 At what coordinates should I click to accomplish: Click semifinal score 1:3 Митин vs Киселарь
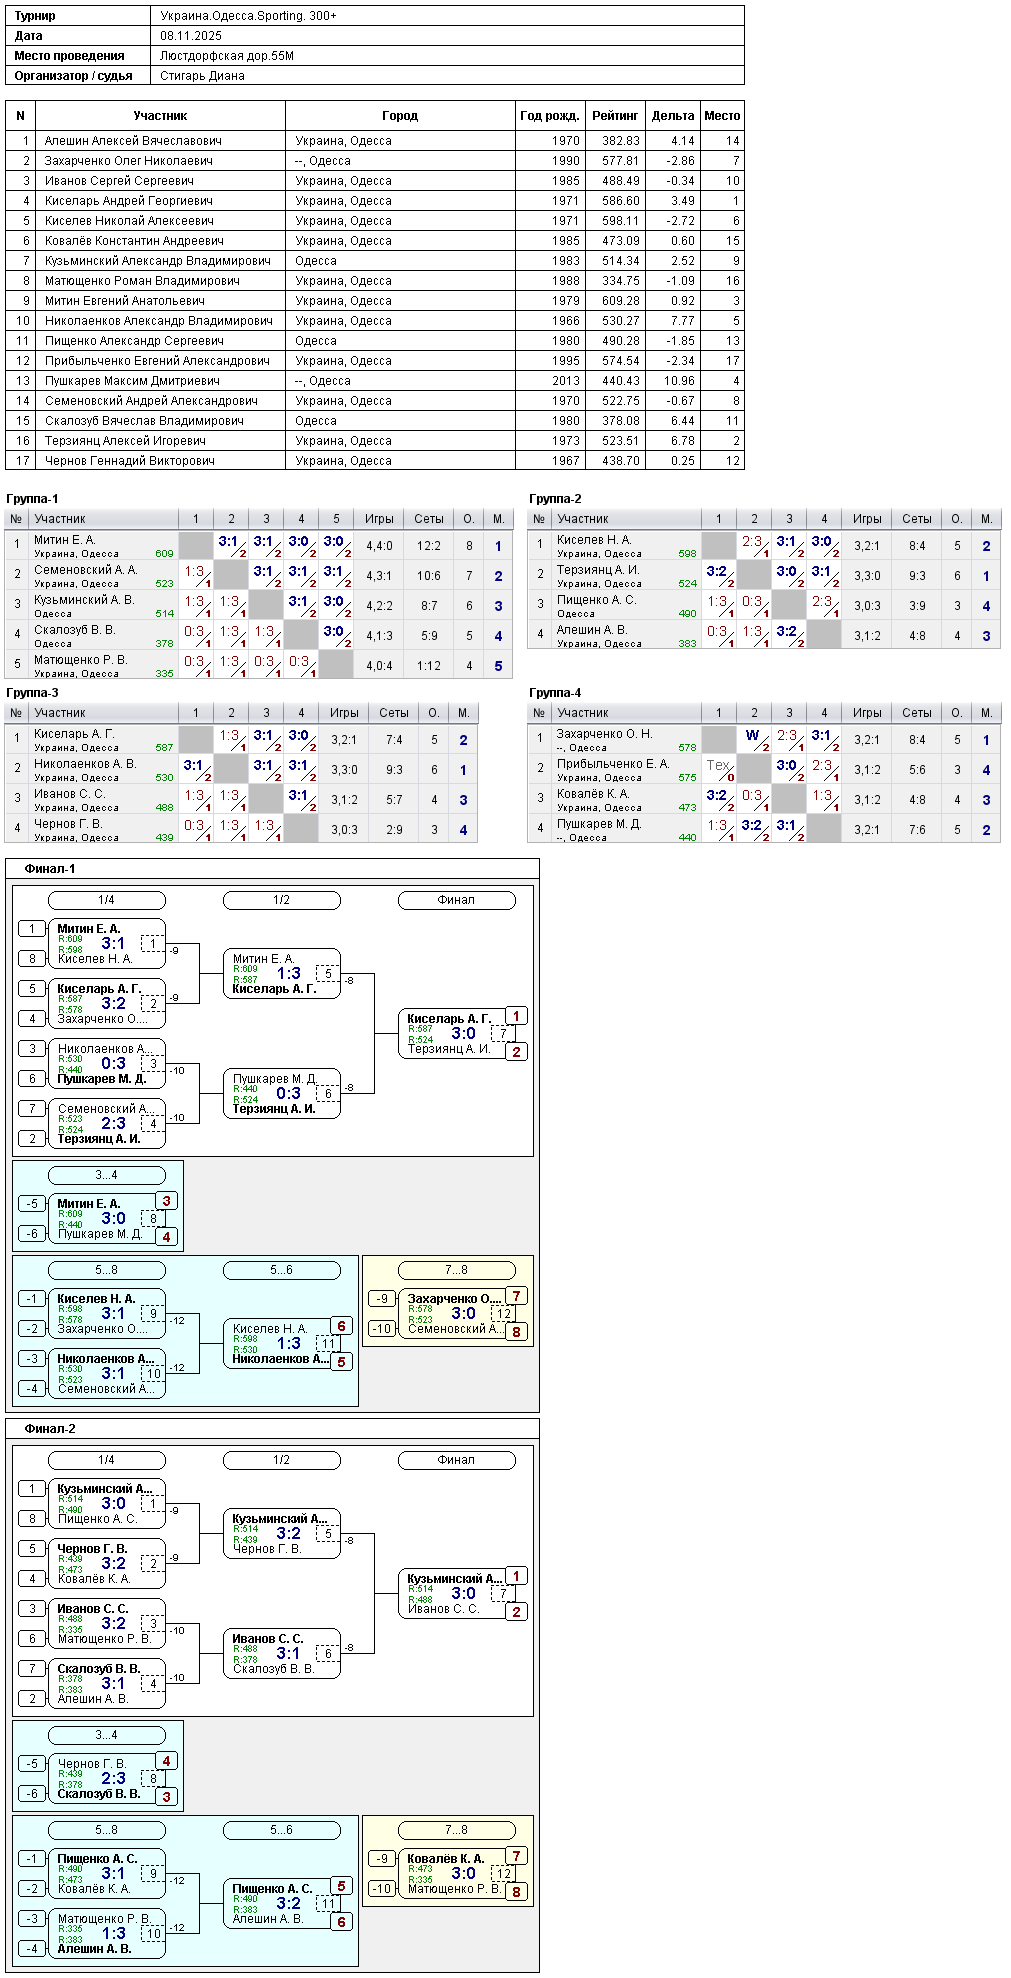(x=288, y=973)
